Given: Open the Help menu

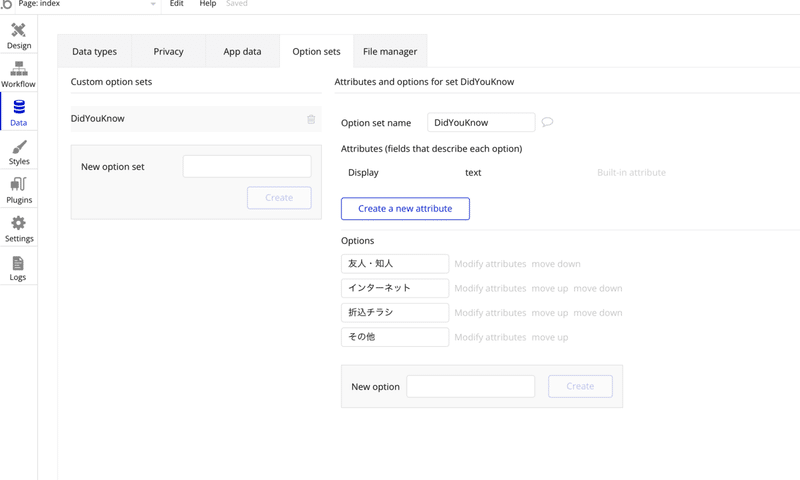Looking at the screenshot, I should pos(207,4).
